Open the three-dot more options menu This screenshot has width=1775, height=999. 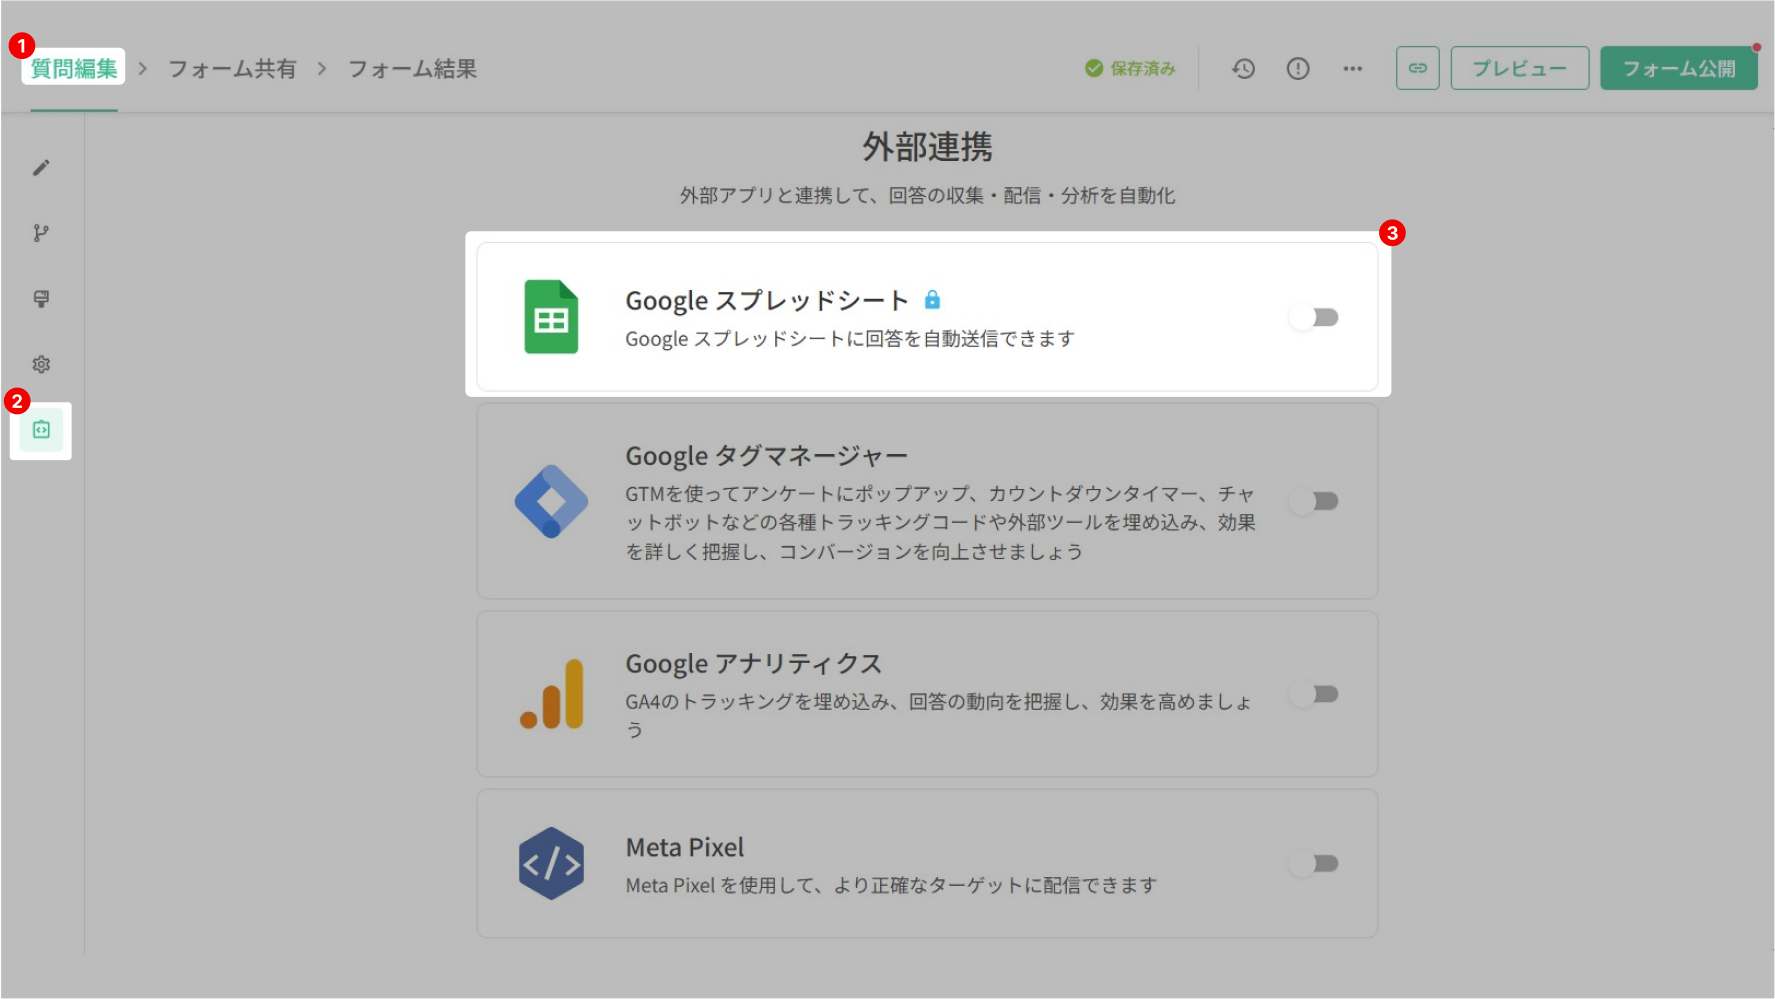[x=1353, y=69]
